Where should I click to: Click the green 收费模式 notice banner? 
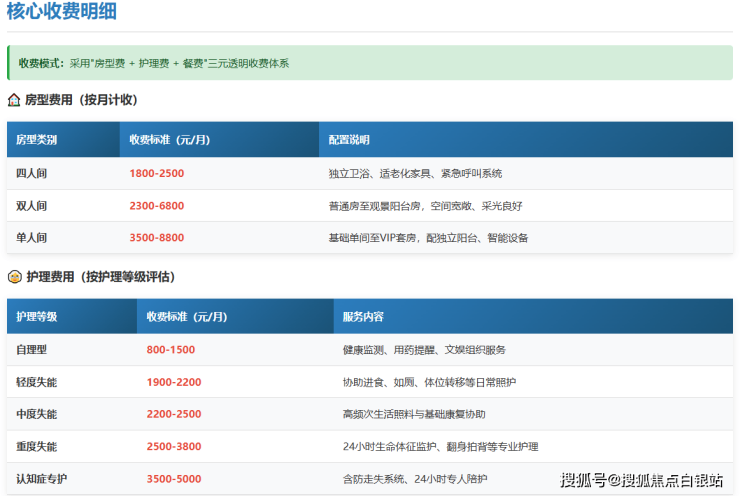point(369,63)
